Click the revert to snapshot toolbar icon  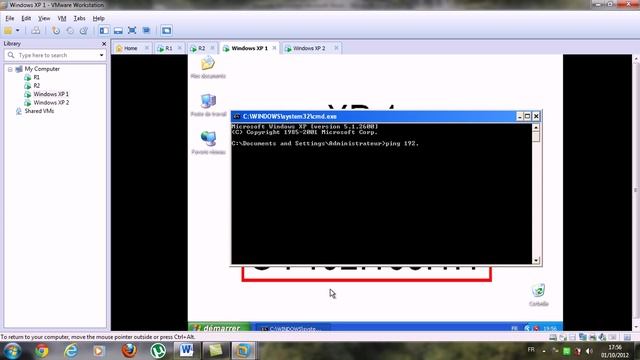pos(70,31)
